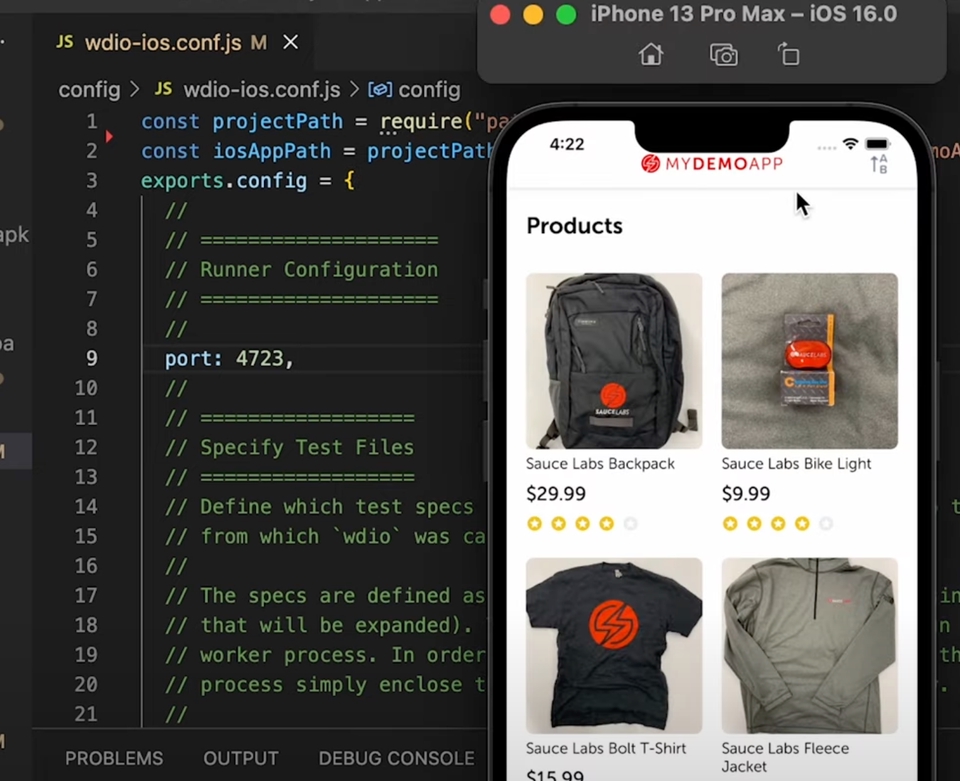Close the Simulator window with red button
The image size is (960, 781).
click(x=500, y=14)
